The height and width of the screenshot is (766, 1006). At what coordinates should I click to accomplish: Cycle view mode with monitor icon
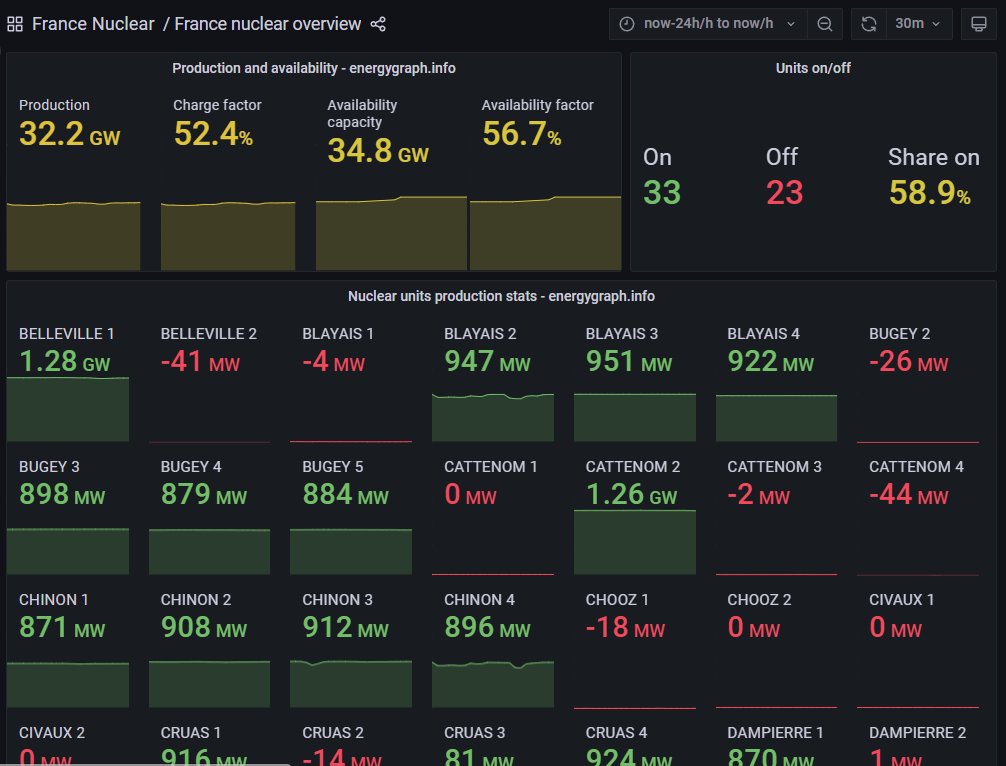978,24
